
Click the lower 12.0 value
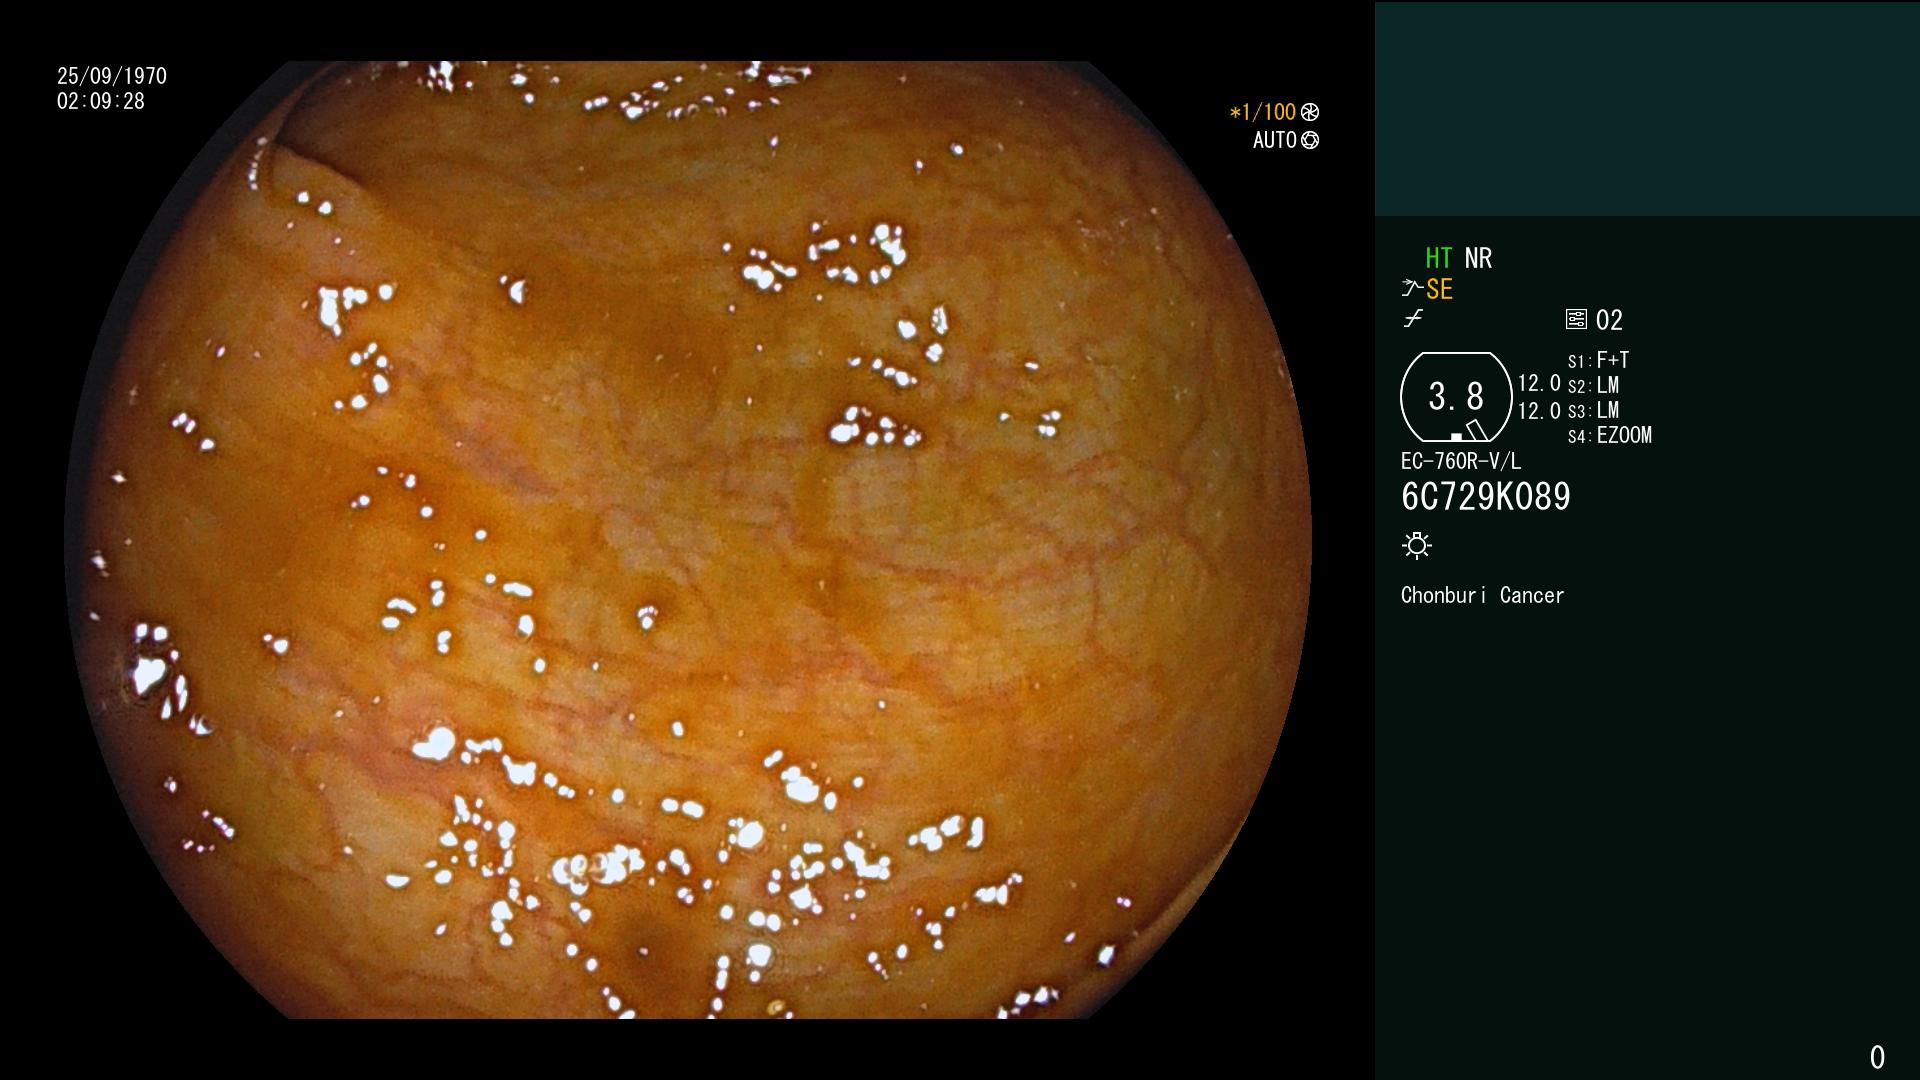[x=1539, y=411]
